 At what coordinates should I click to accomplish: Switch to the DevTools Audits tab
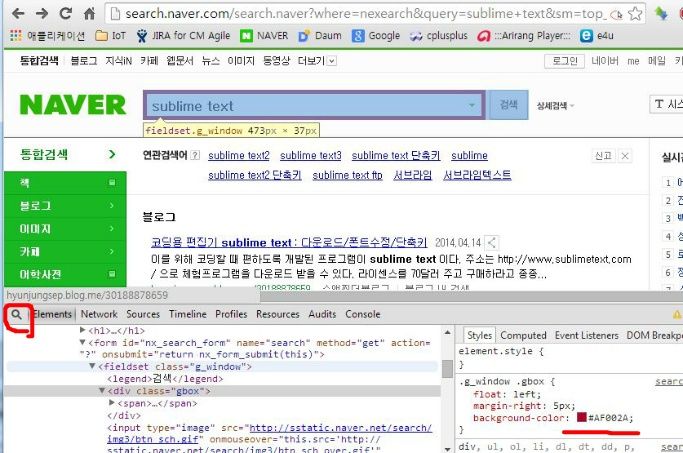[x=322, y=314]
